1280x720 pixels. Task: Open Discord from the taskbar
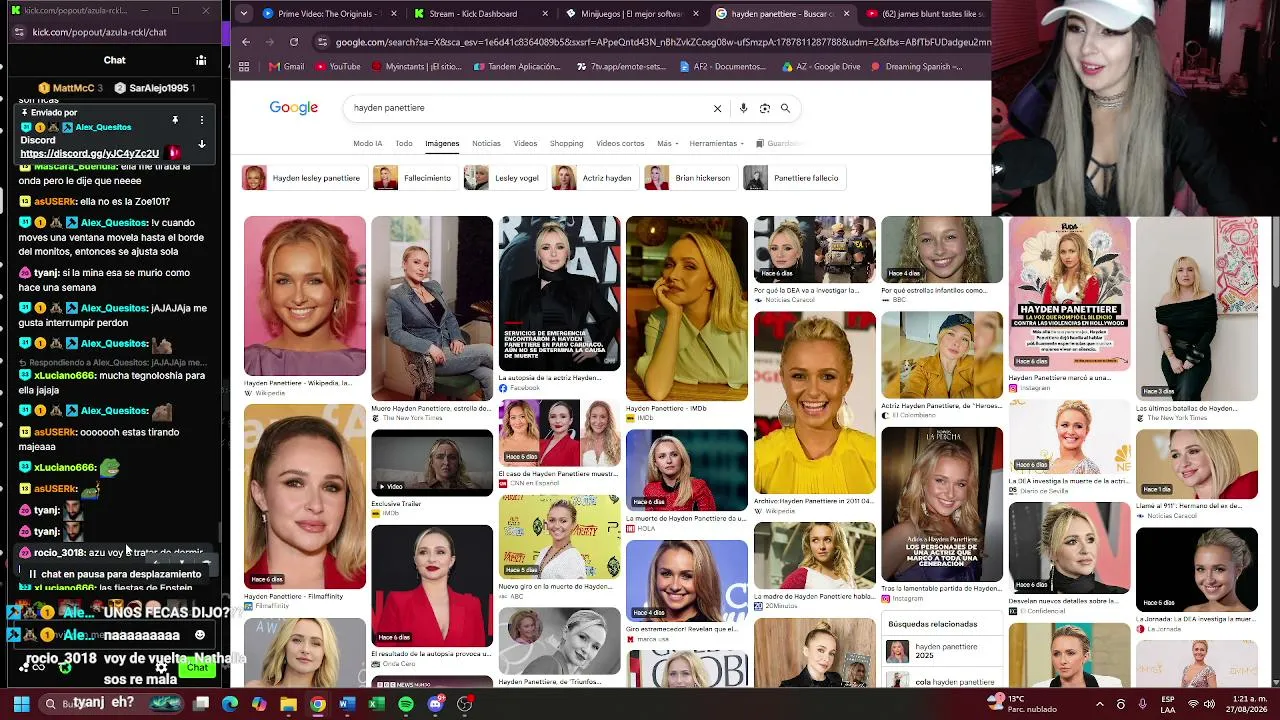point(435,704)
